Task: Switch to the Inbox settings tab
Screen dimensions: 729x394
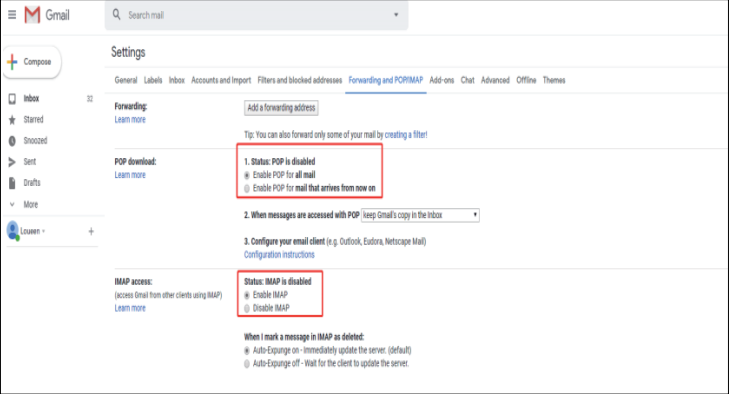Action: [177, 80]
